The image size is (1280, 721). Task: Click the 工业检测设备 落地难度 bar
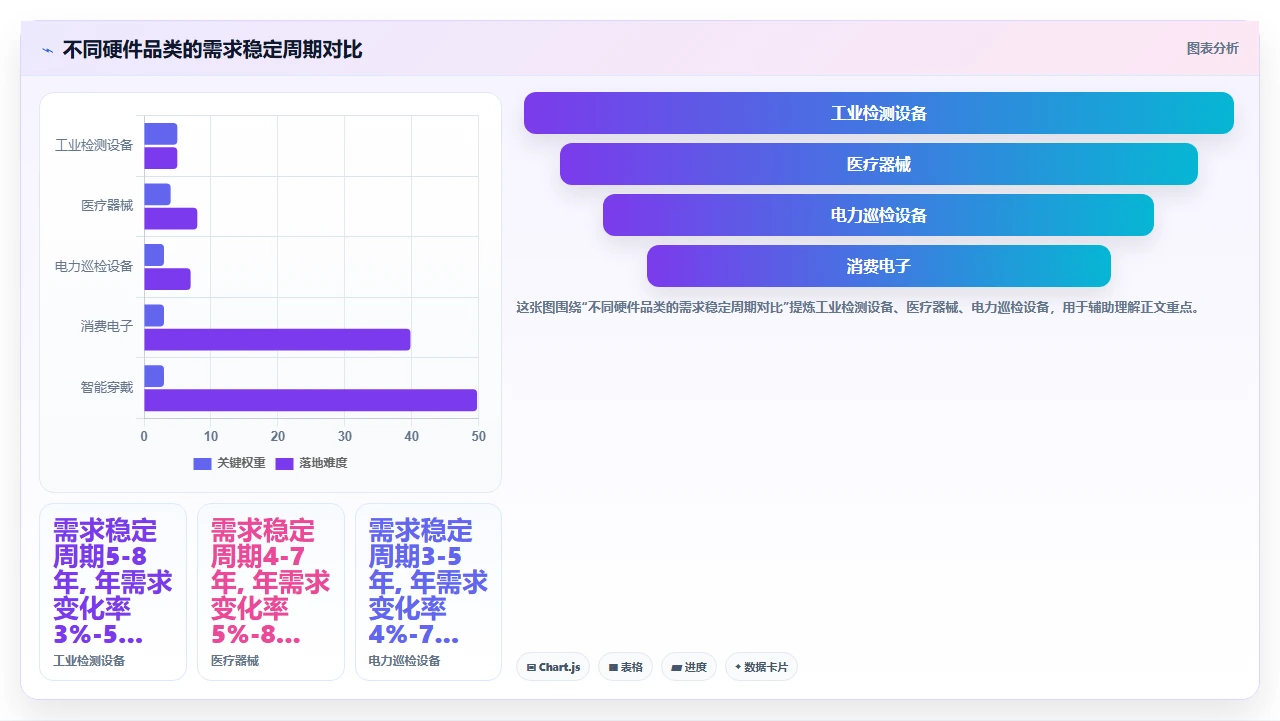[x=161, y=158]
